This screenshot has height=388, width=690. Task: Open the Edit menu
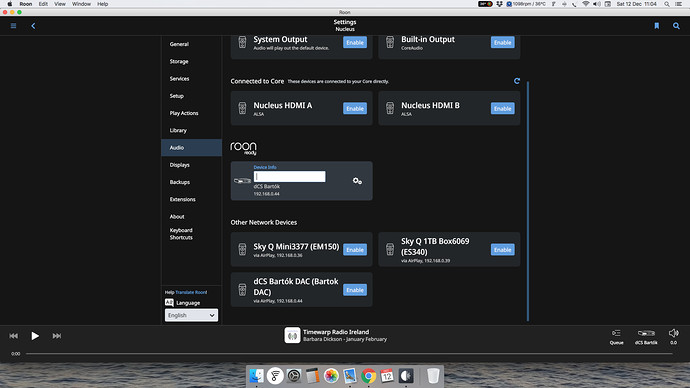(x=43, y=4)
